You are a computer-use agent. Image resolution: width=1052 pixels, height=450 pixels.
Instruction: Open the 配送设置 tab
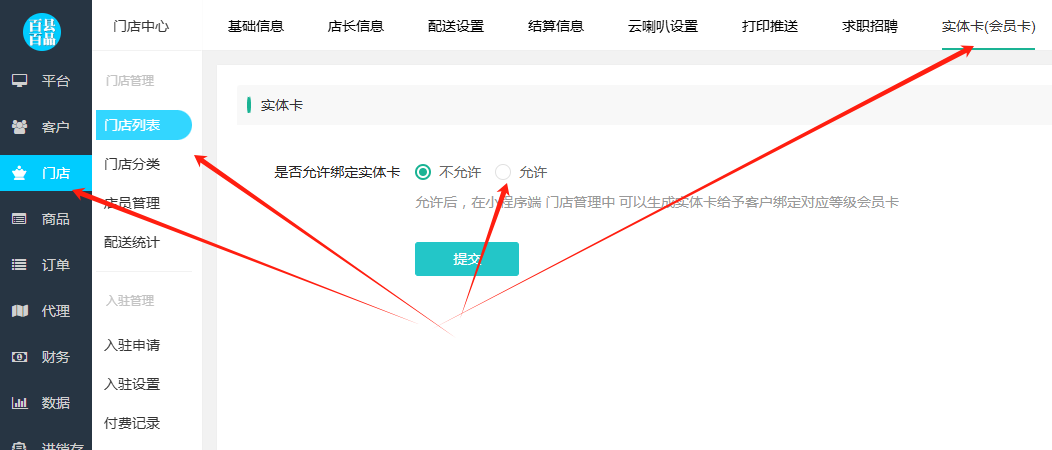pyautogui.click(x=455, y=26)
